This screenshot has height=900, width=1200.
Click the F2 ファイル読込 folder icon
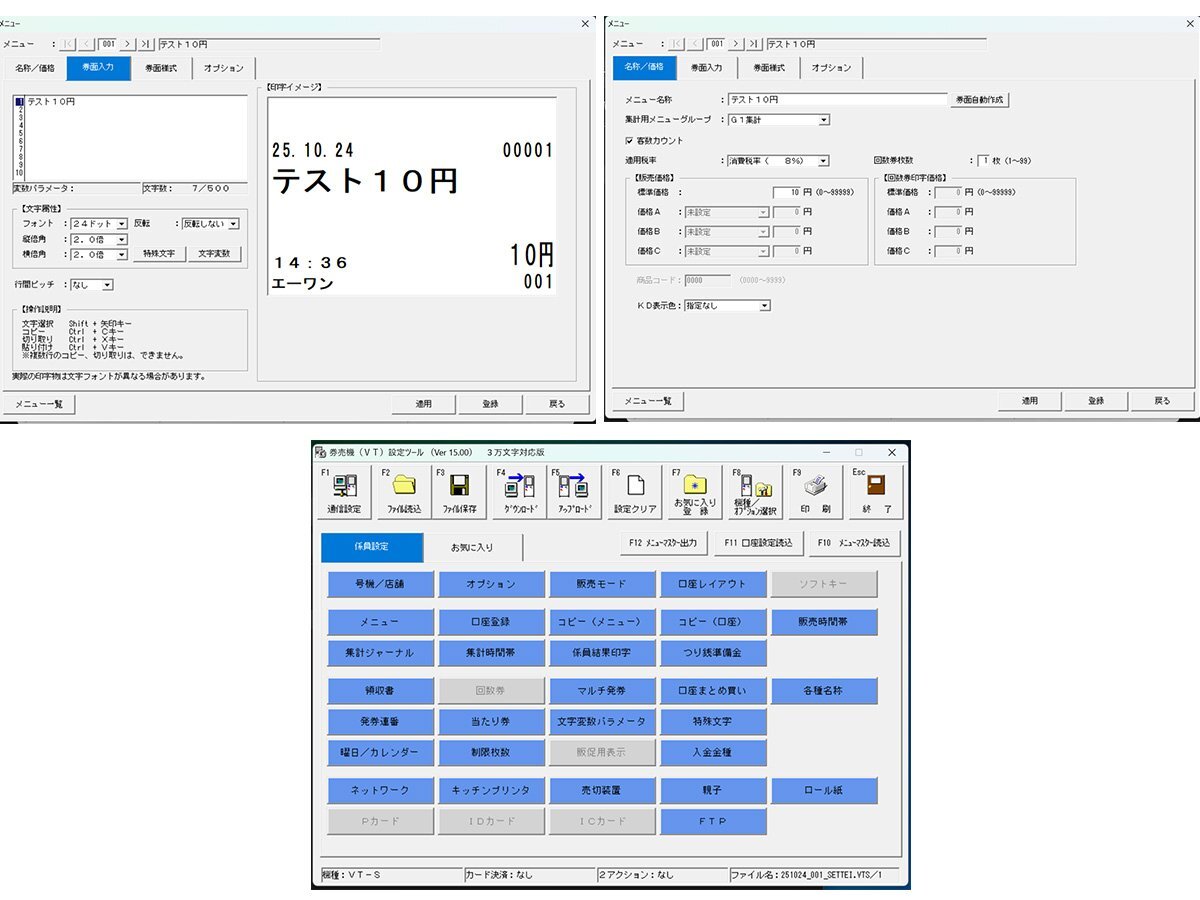pyautogui.click(x=403, y=492)
